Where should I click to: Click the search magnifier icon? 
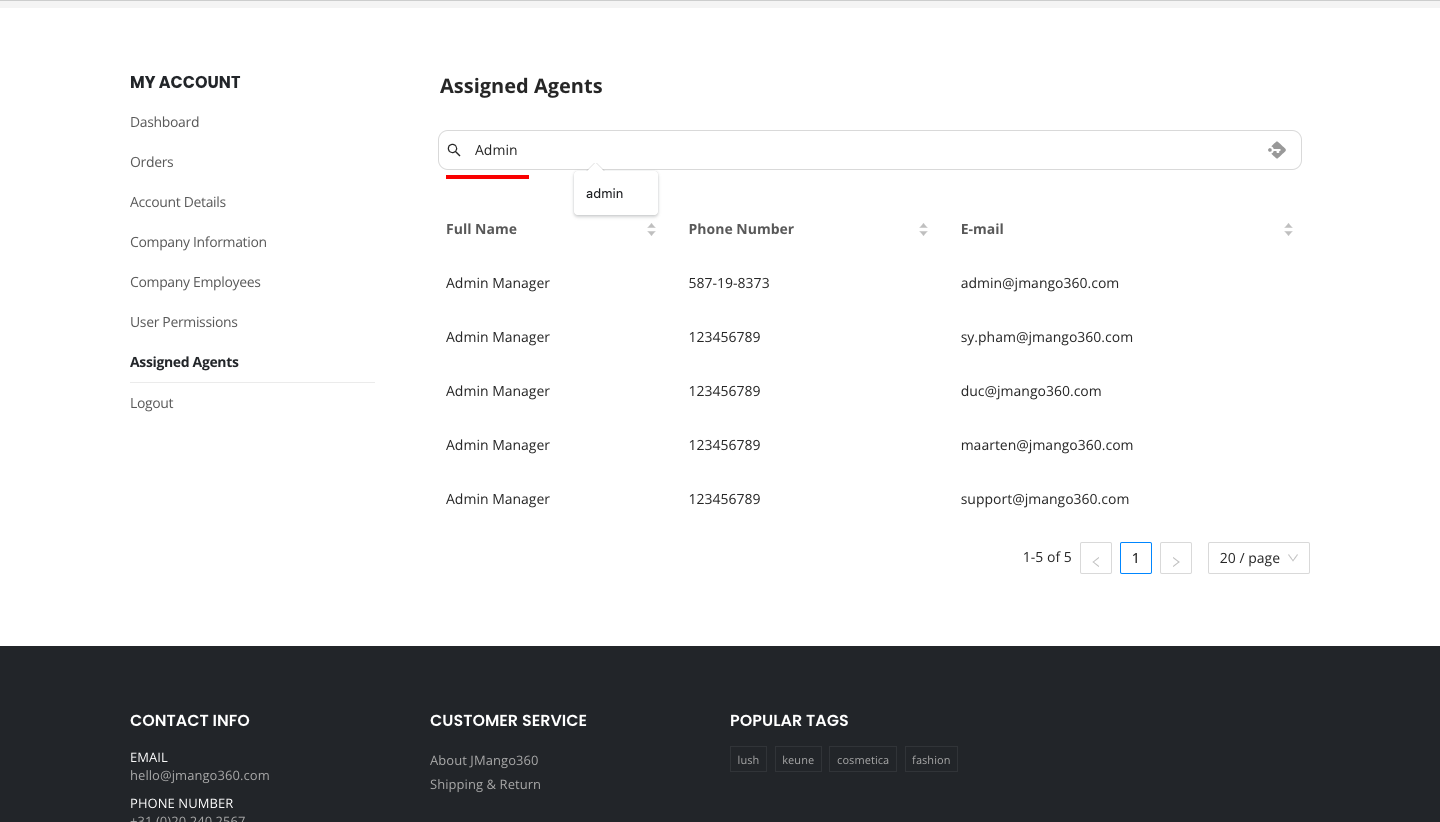click(x=454, y=150)
